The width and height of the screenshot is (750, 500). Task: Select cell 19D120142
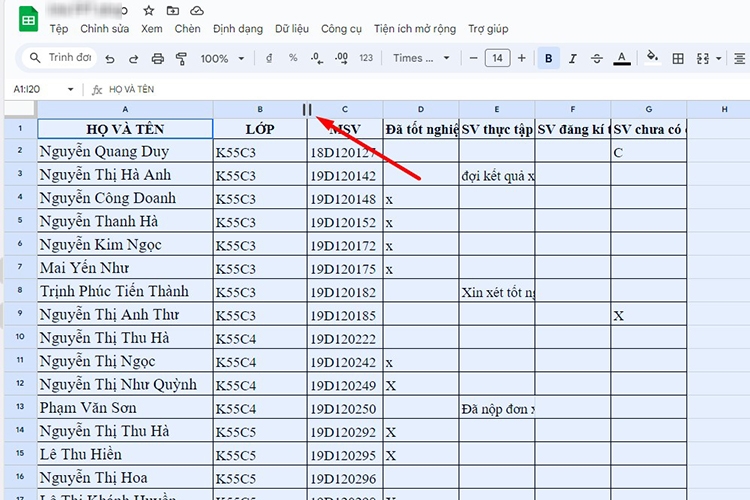coord(345,175)
